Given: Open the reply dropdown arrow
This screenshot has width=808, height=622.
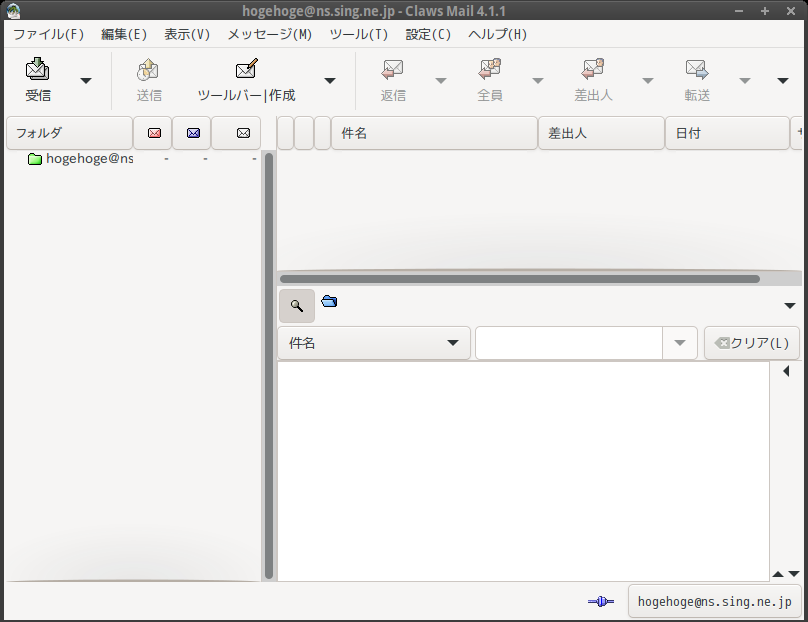Looking at the screenshot, I should pyautogui.click(x=441, y=80).
